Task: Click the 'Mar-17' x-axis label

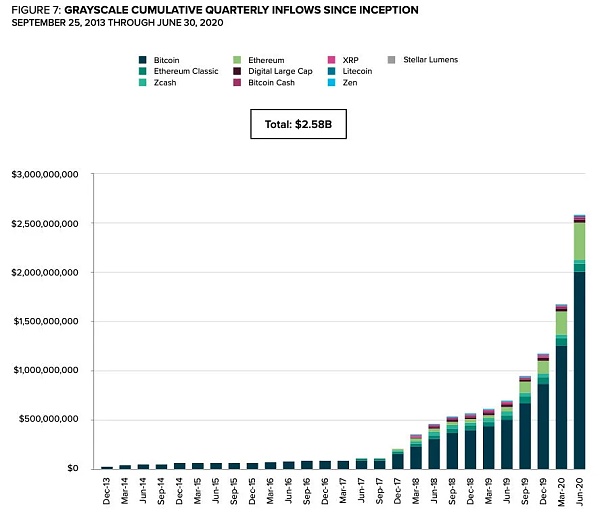Action: click(343, 491)
